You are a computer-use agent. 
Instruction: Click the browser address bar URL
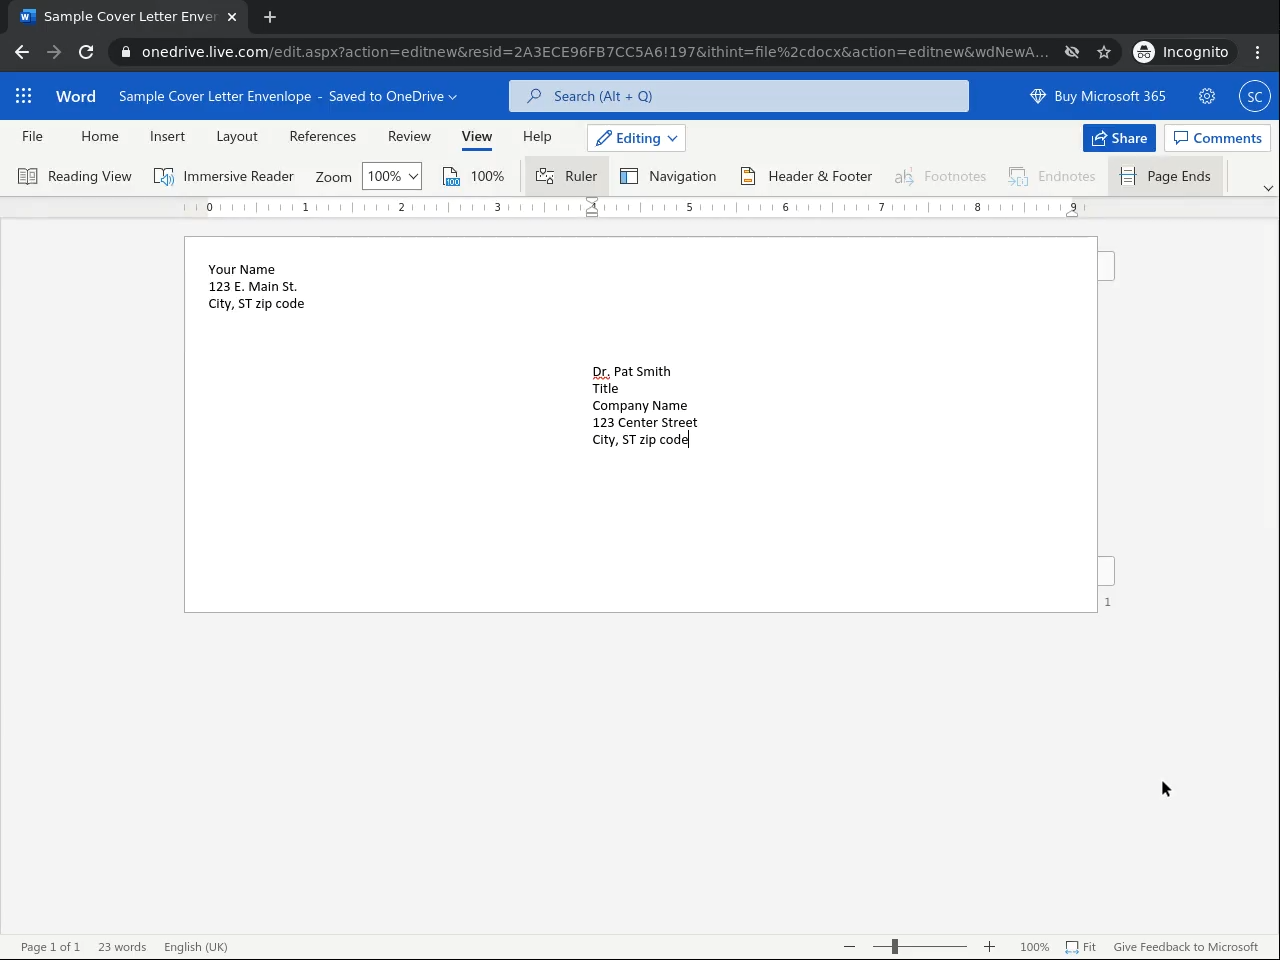coord(595,52)
